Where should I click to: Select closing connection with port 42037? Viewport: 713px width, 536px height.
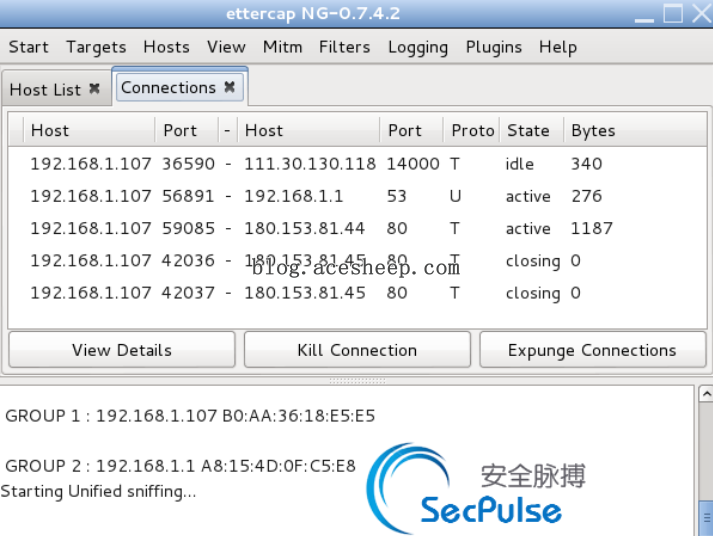357,293
